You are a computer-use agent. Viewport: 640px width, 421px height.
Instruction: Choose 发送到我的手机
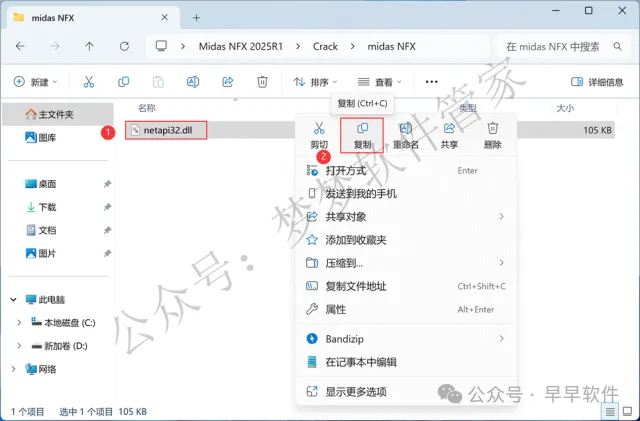click(406, 194)
